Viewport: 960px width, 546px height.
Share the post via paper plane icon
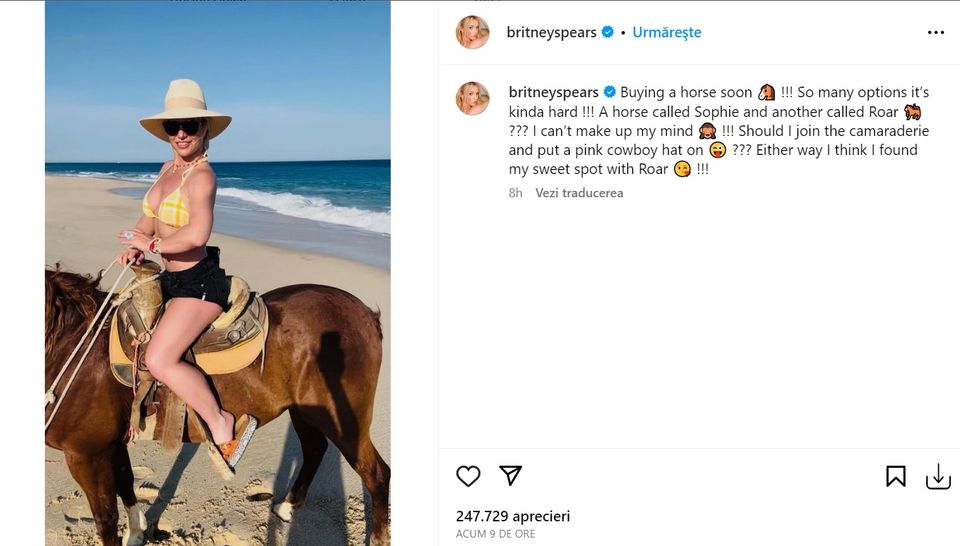point(510,476)
